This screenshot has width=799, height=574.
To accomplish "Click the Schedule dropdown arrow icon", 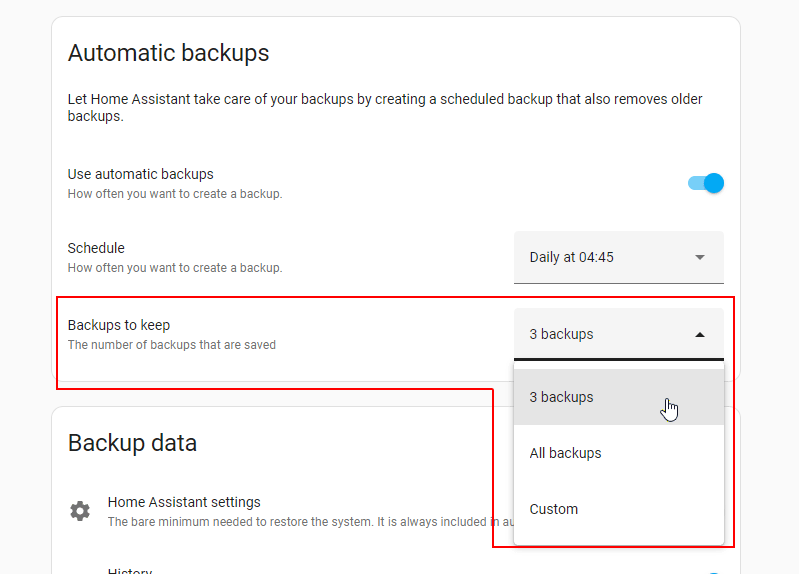I will pyautogui.click(x=700, y=257).
